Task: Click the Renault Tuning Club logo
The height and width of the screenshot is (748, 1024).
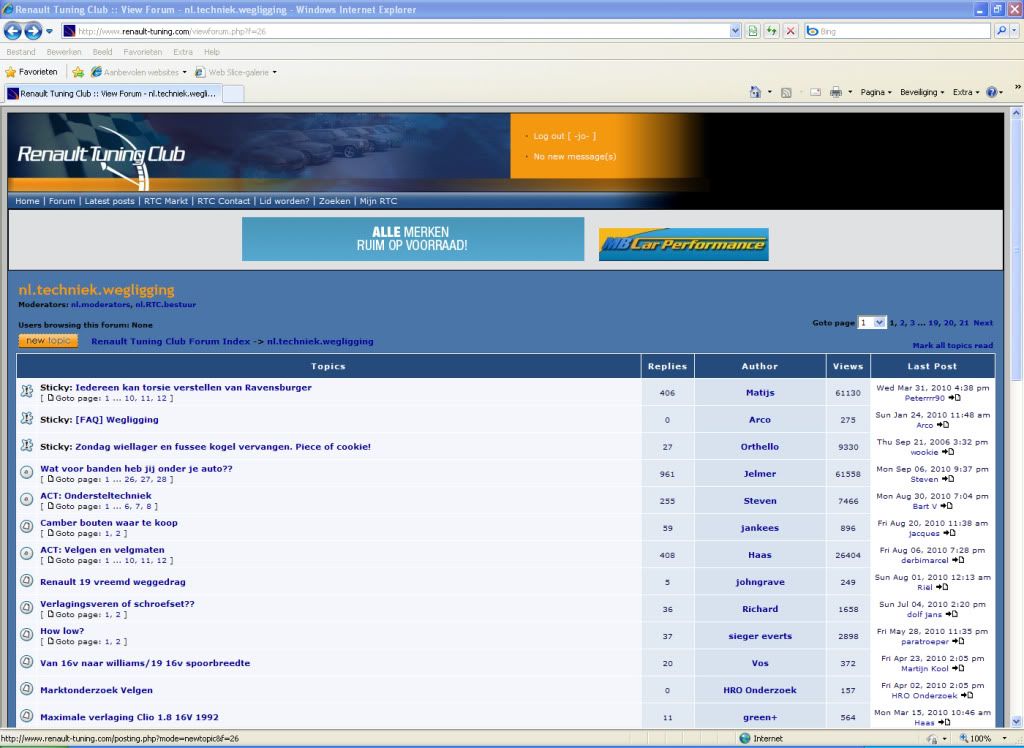Action: point(101,155)
